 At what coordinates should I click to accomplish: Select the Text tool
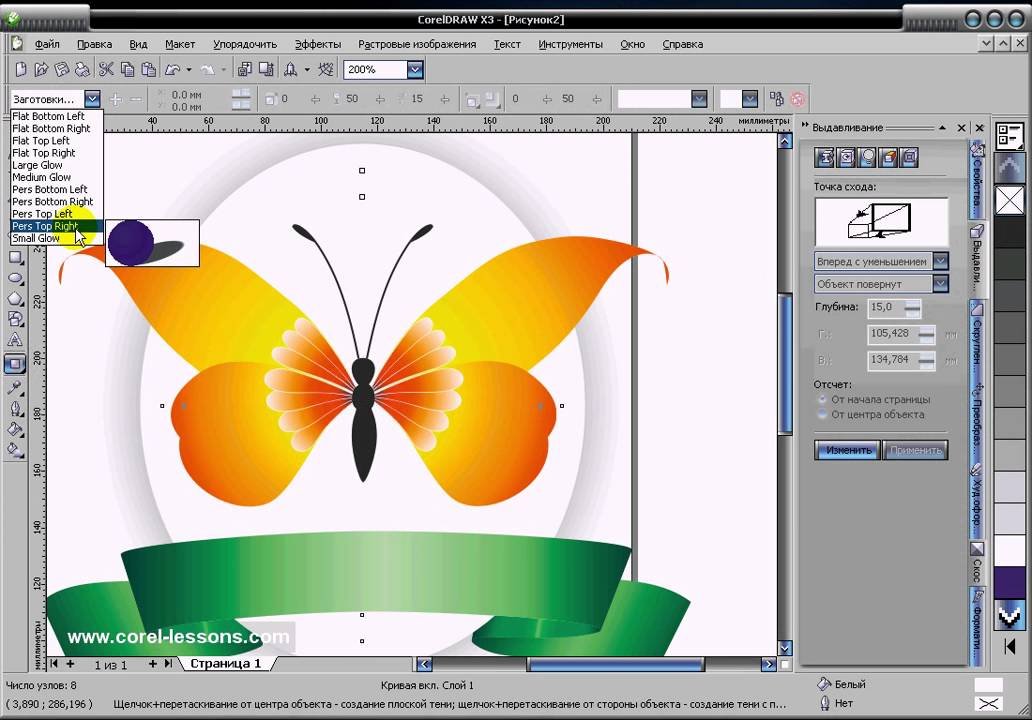point(15,341)
